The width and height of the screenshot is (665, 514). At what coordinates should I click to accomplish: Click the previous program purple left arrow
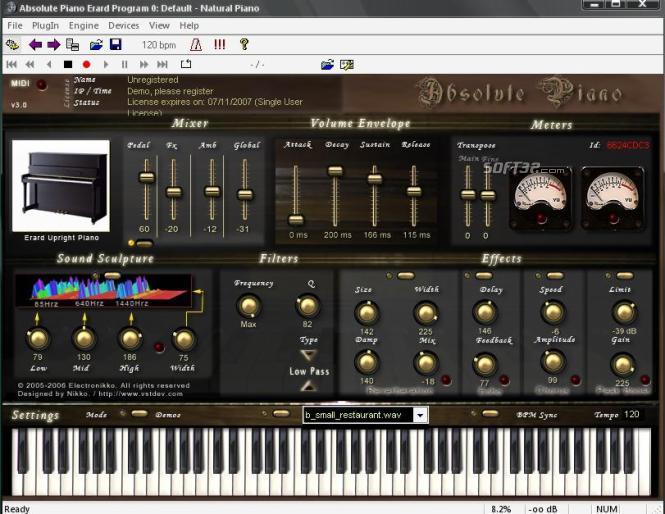point(35,44)
